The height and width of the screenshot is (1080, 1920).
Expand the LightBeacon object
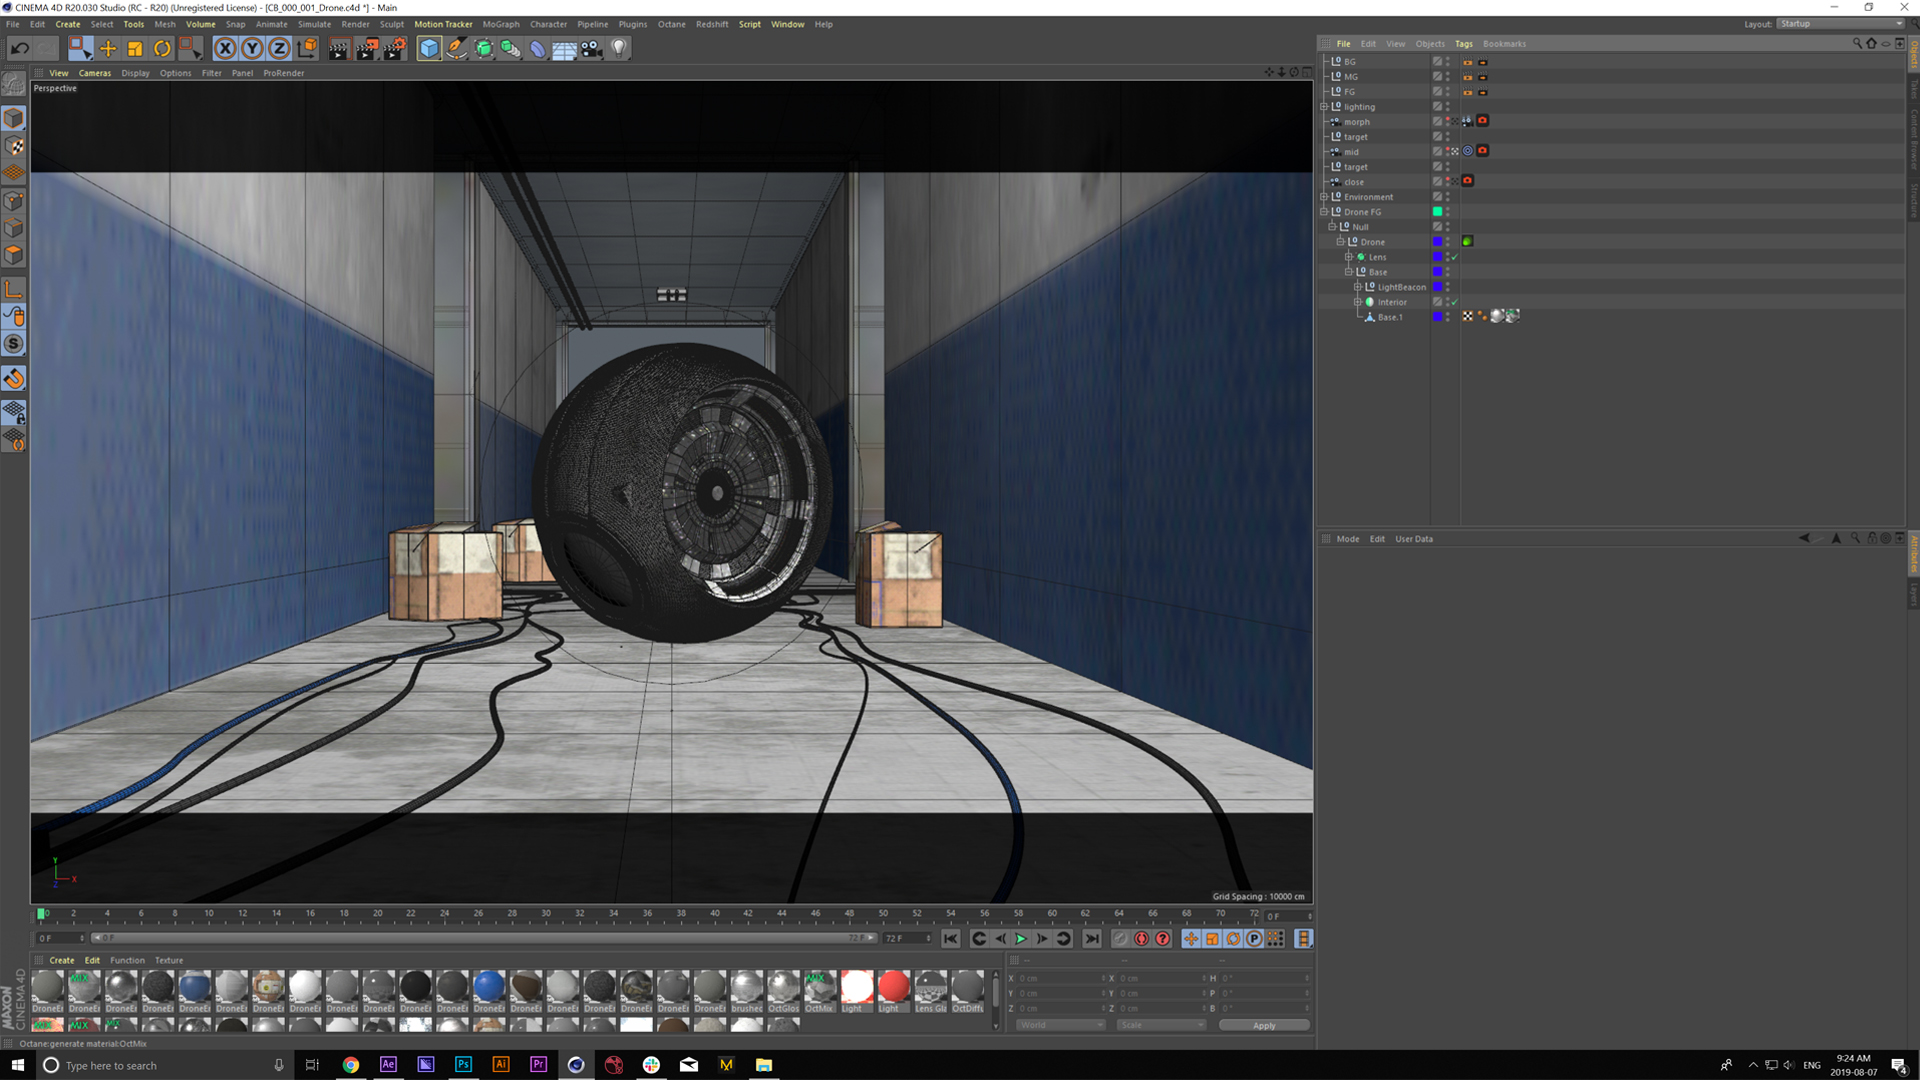(1357, 287)
